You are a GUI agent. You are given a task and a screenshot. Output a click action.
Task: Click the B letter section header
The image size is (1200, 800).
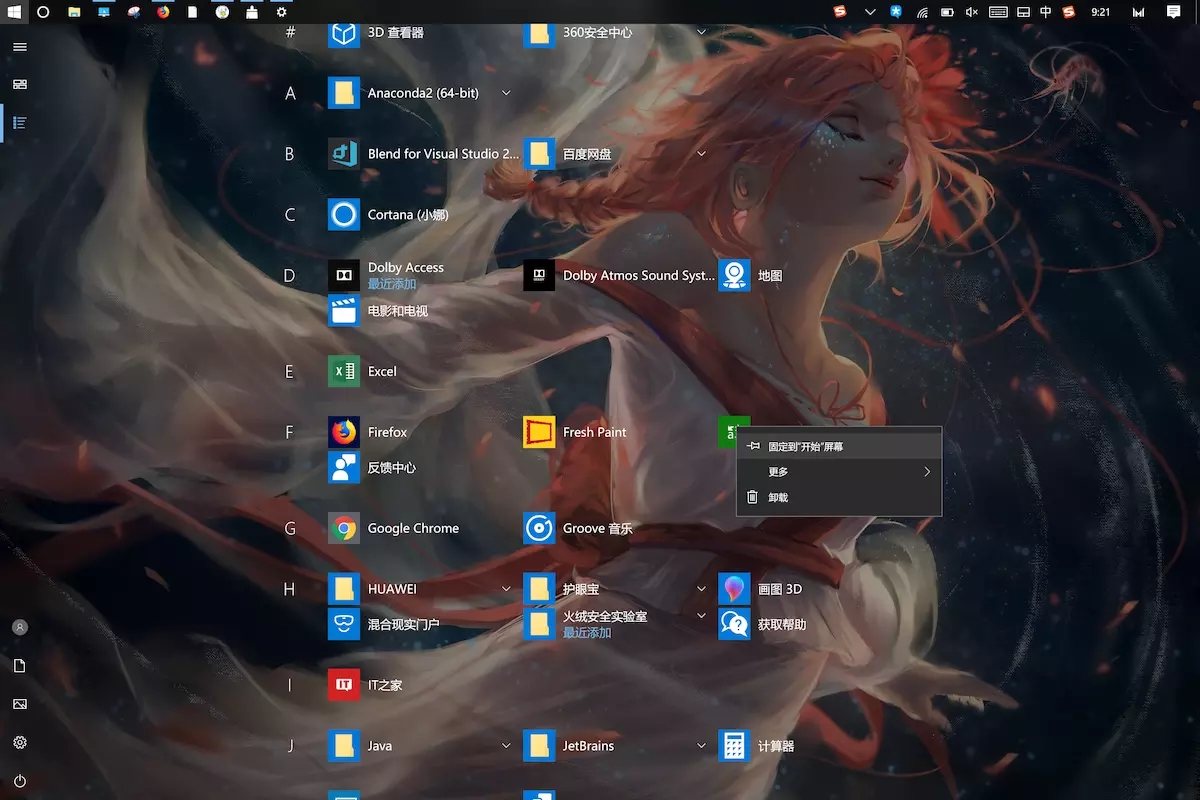pyautogui.click(x=290, y=154)
